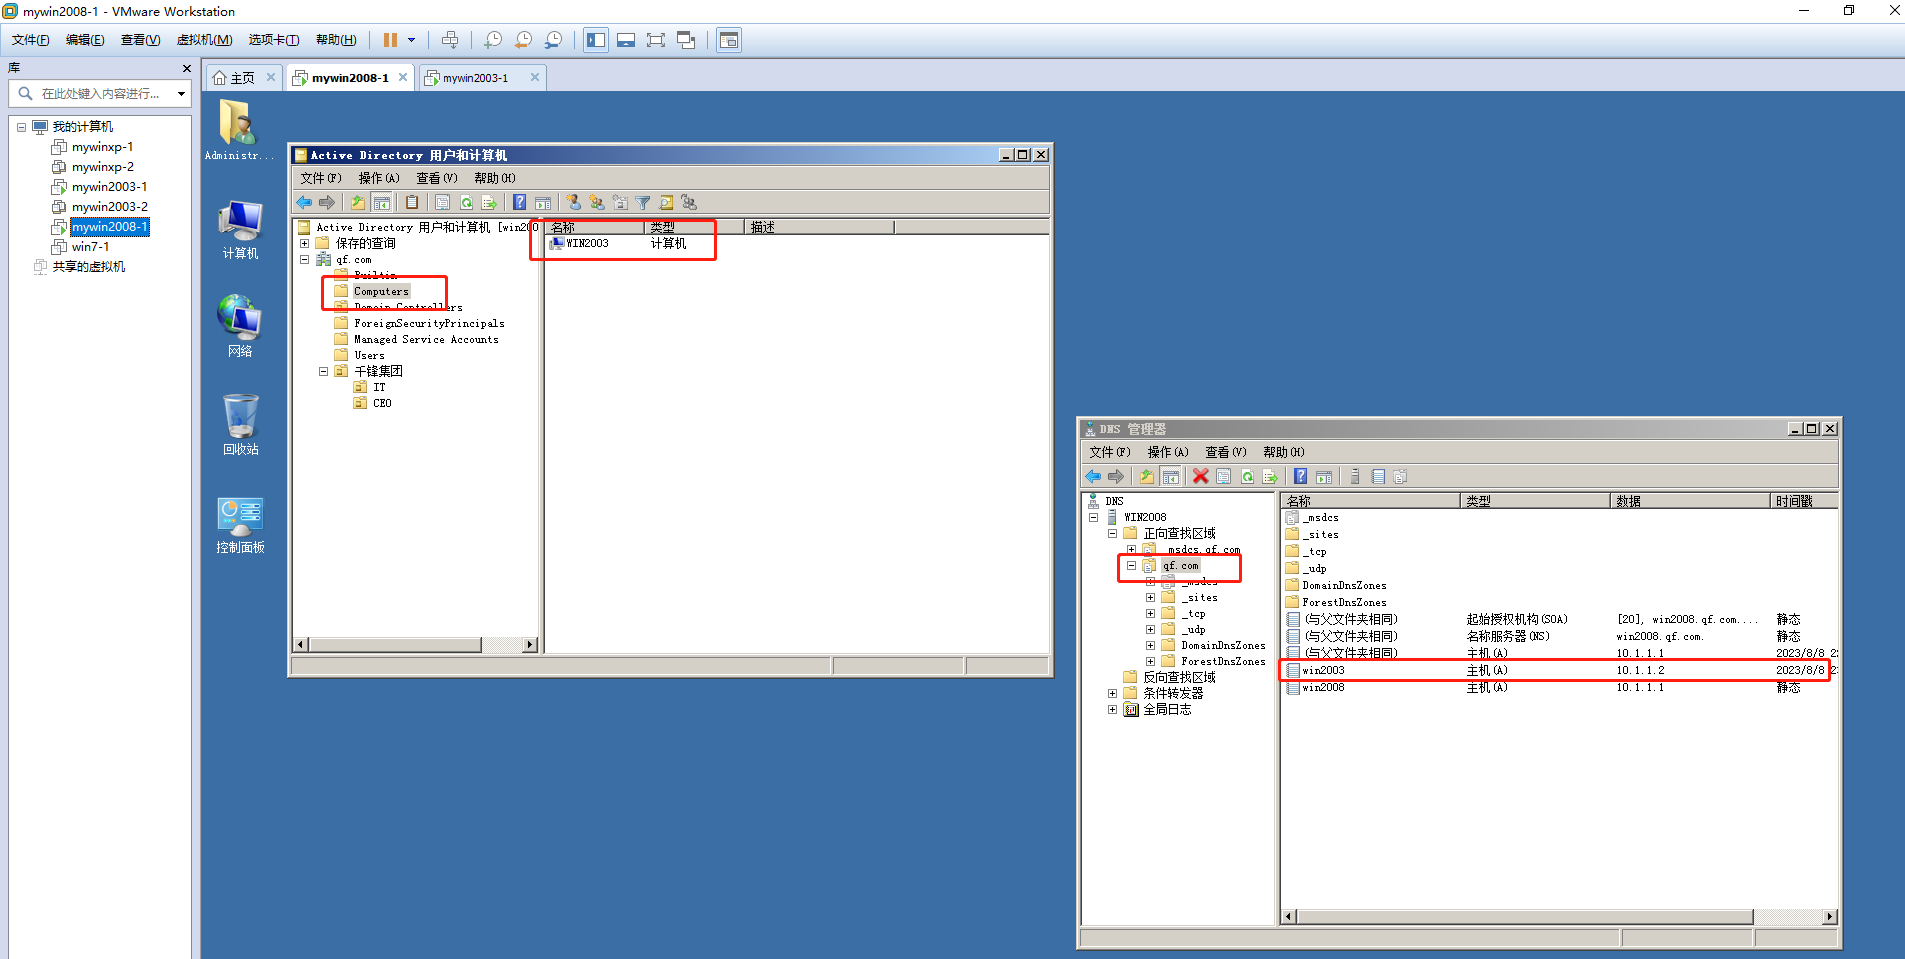The height and width of the screenshot is (959, 1905).
Task: Open the 网络 desktop icon
Action: [240, 326]
